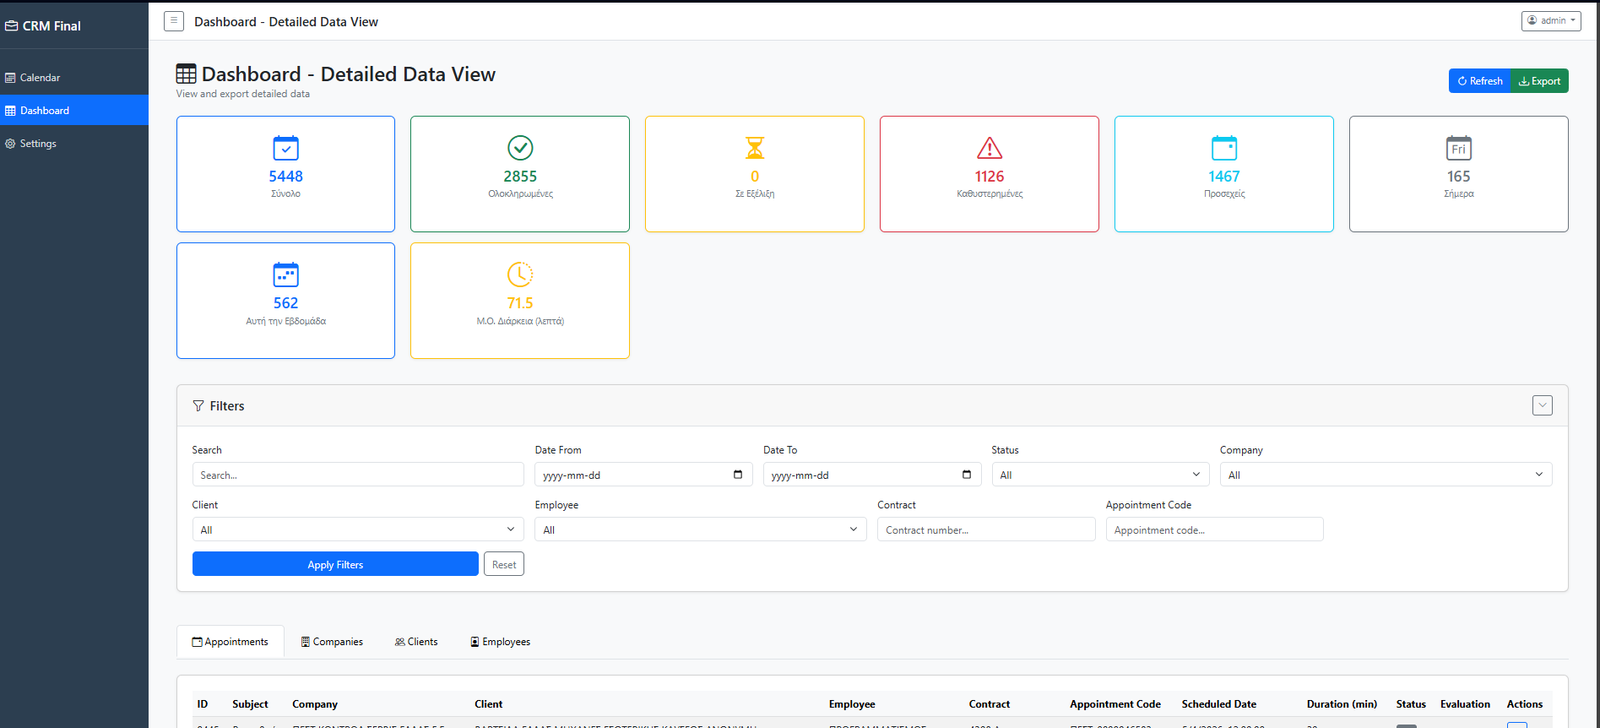
Task: Click the calendar week icon above 562
Action: [286, 274]
